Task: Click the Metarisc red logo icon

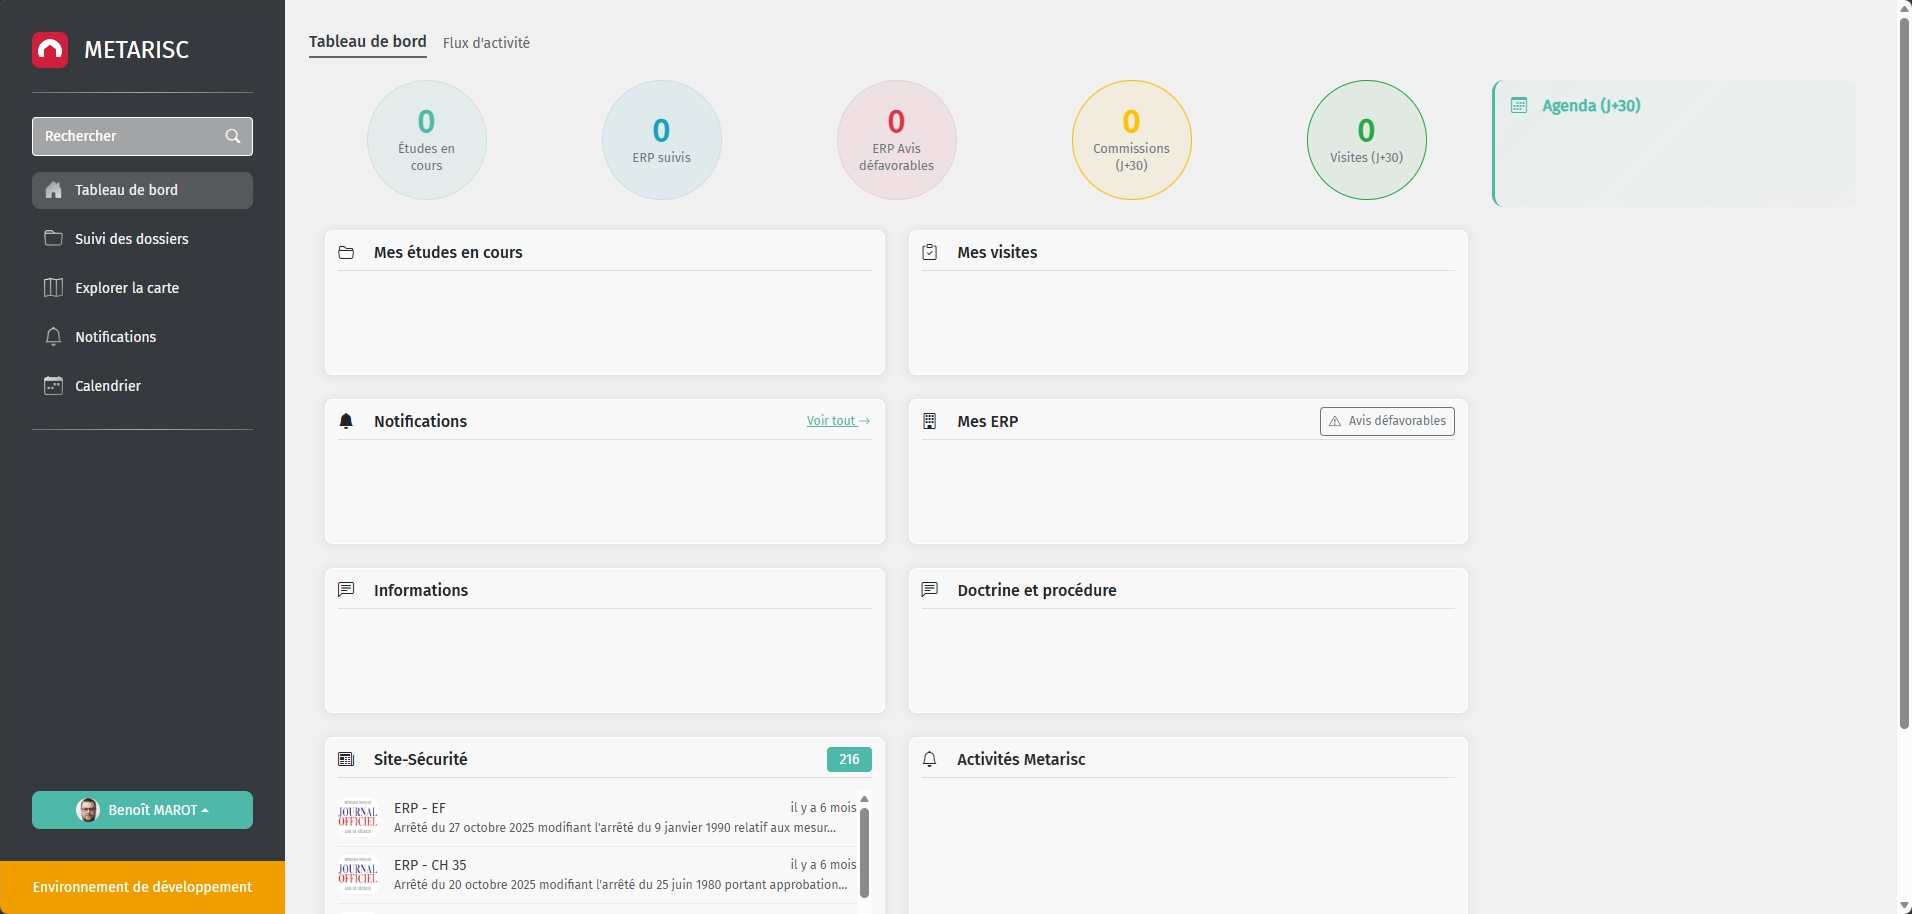Action: 50,50
